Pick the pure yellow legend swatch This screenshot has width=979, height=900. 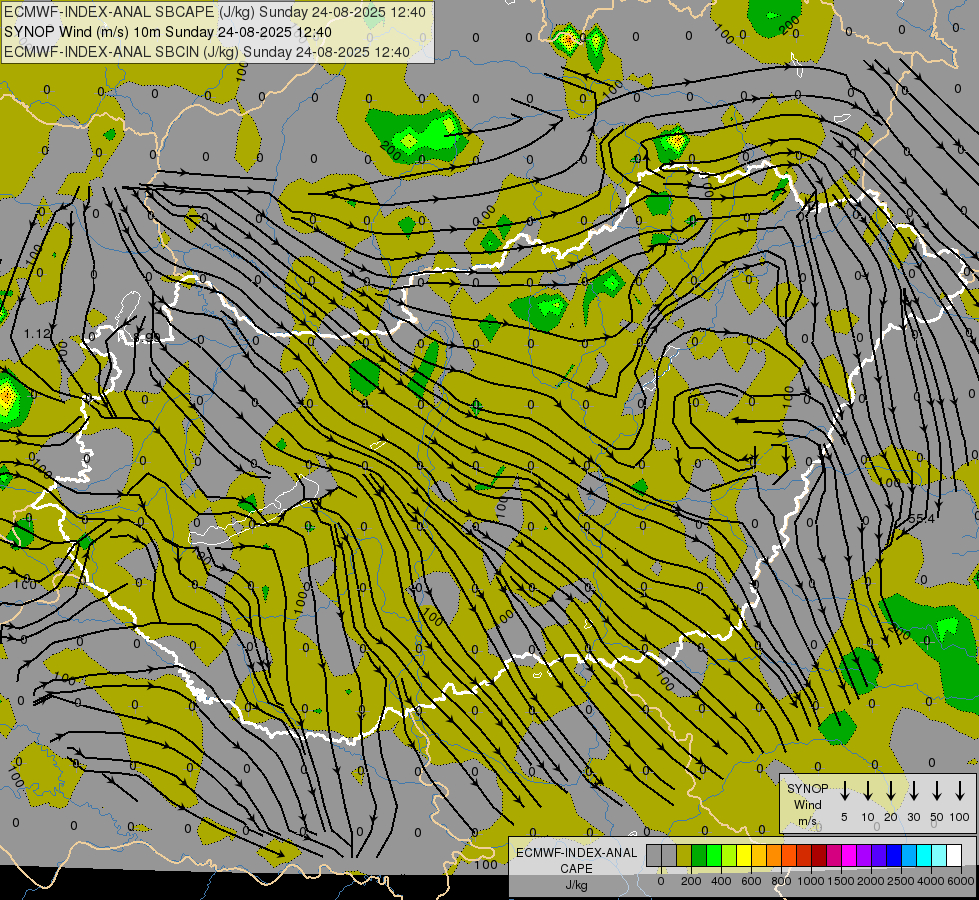(744, 855)
